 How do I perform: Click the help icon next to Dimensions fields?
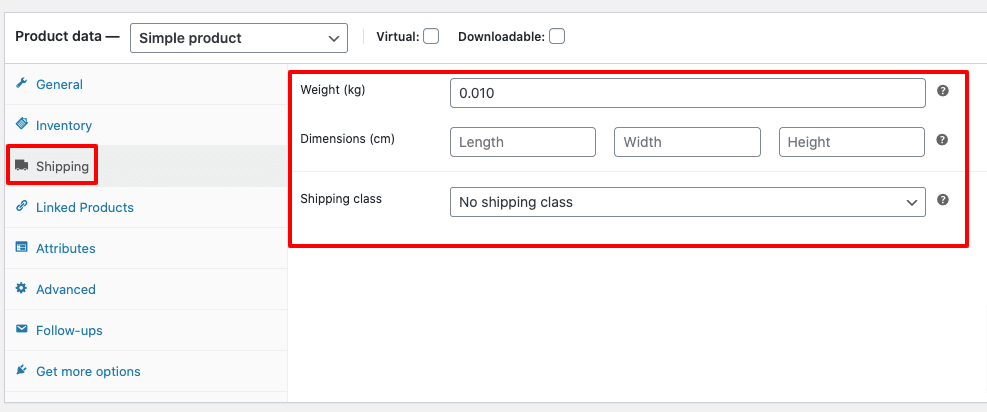[942, 140]
